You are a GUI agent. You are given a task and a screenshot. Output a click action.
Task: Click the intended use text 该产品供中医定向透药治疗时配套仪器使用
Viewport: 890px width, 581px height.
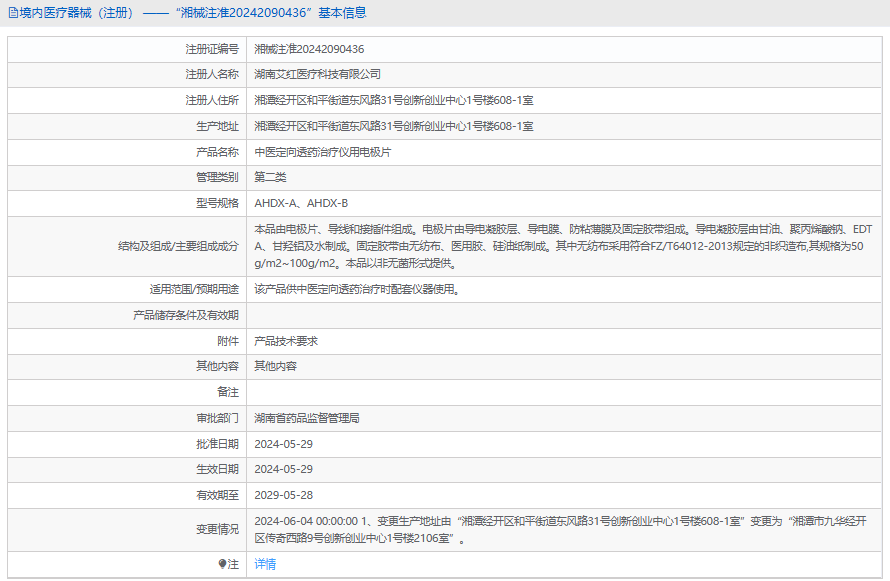click(x=357, y=289)
